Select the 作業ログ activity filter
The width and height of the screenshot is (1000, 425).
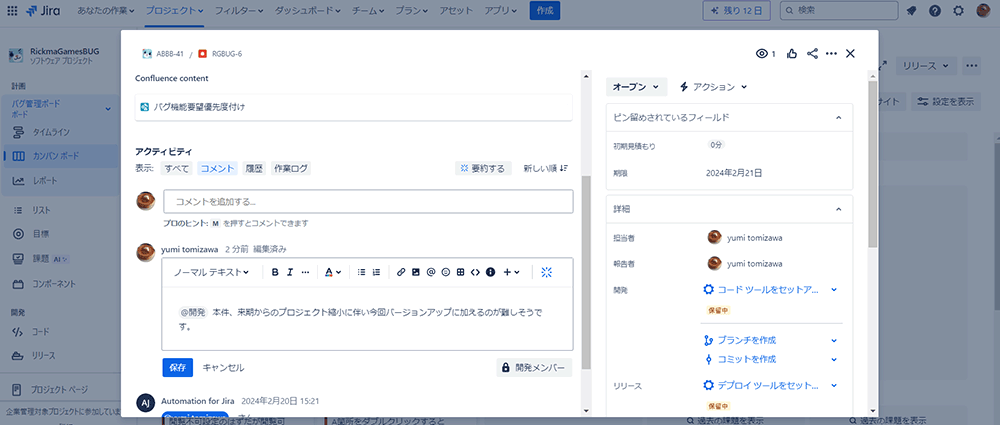290,168
